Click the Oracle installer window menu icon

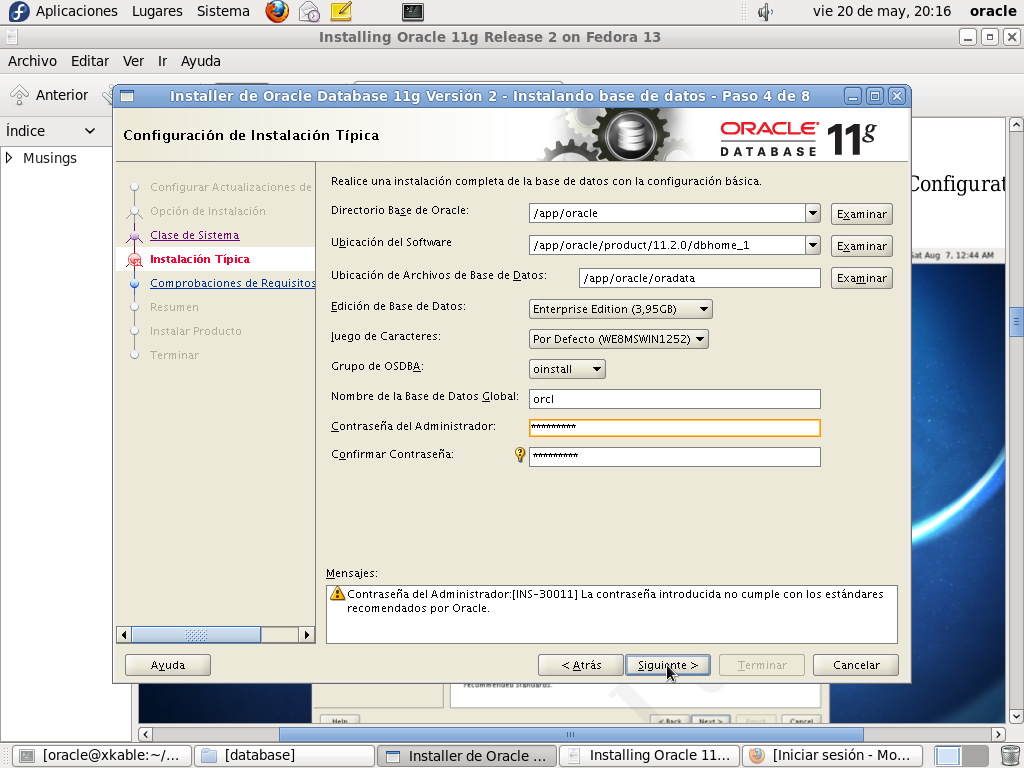[x=127, y=96]
